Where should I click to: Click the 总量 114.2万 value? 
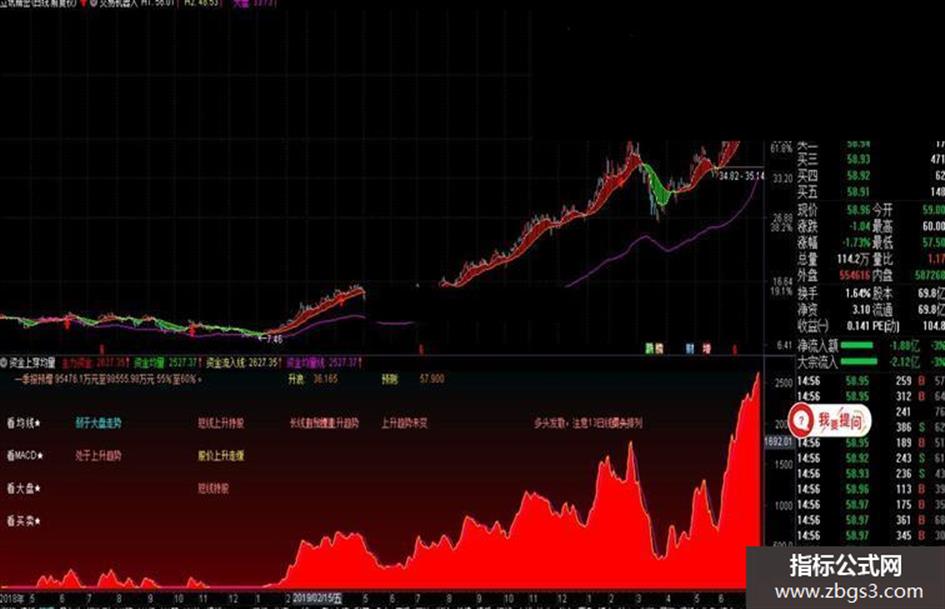(853, 259)
